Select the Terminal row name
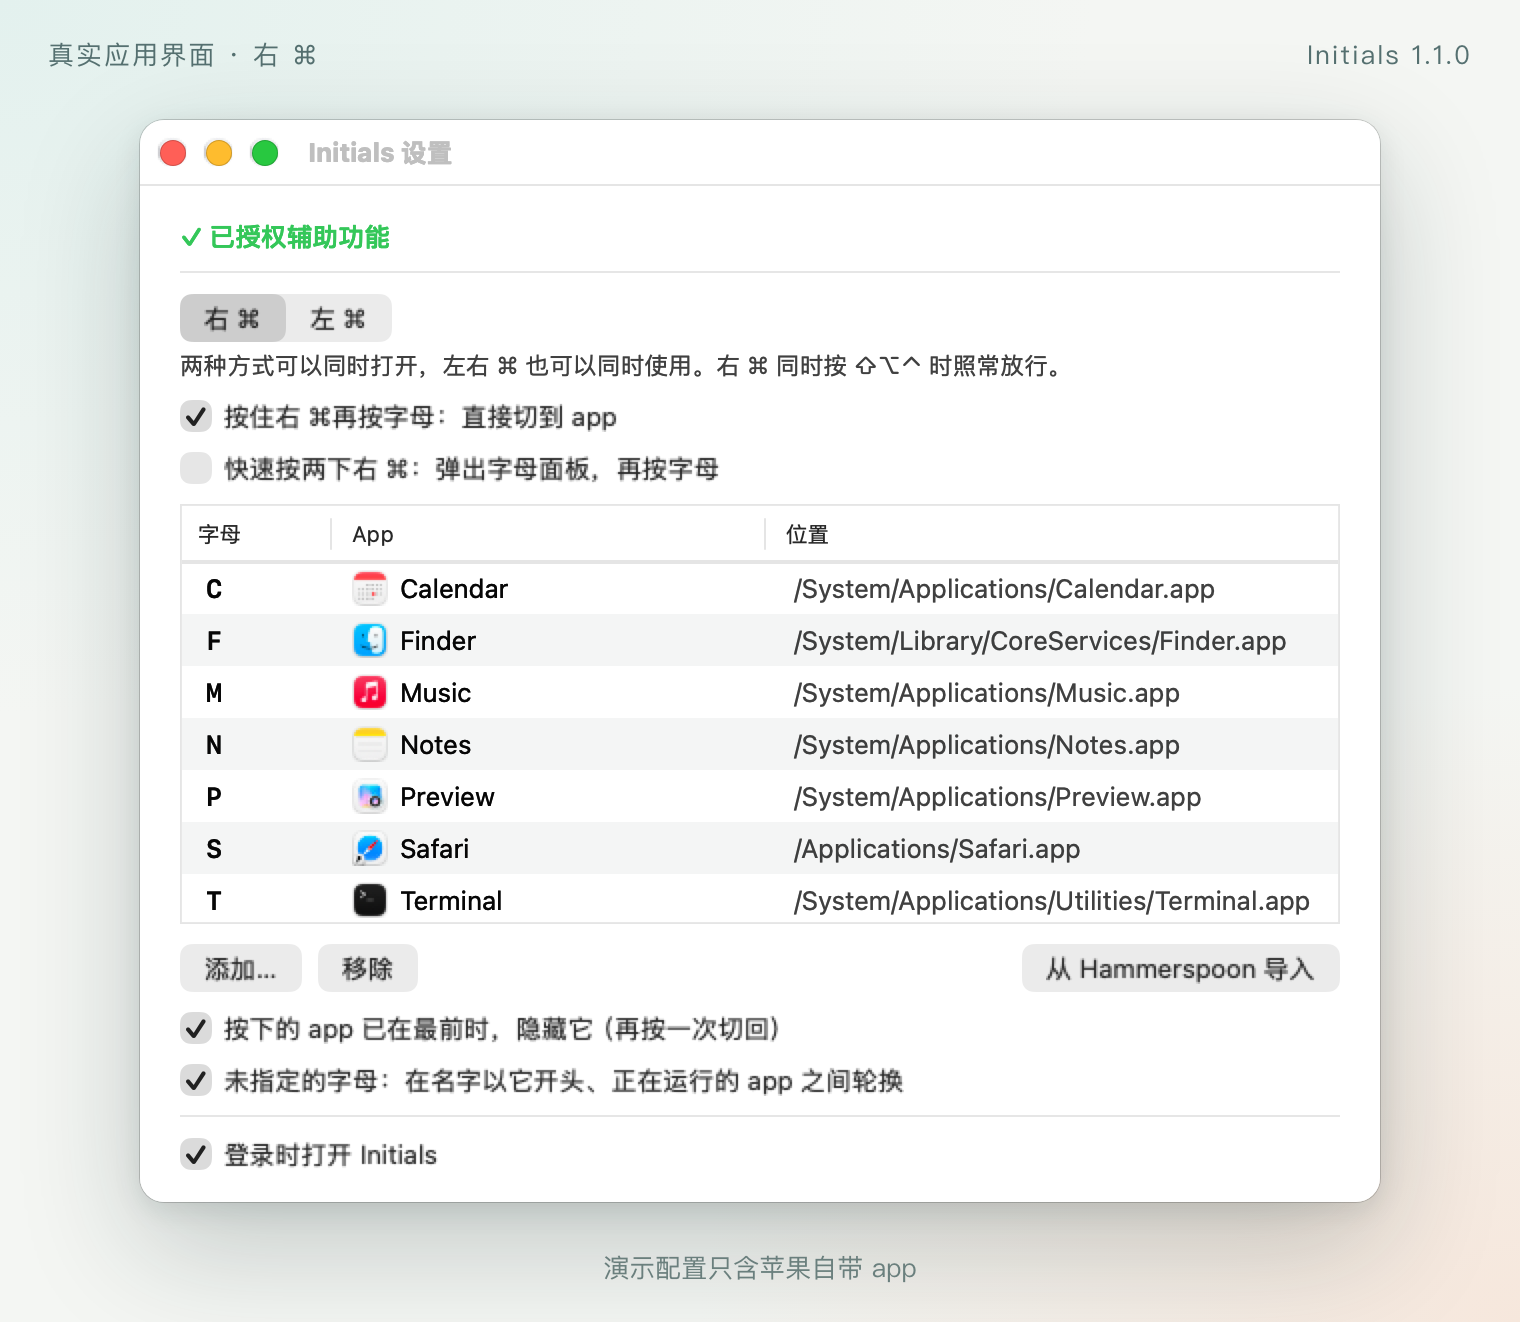The height and width of the screenshot is (1322, 1520). pos(451,901)
